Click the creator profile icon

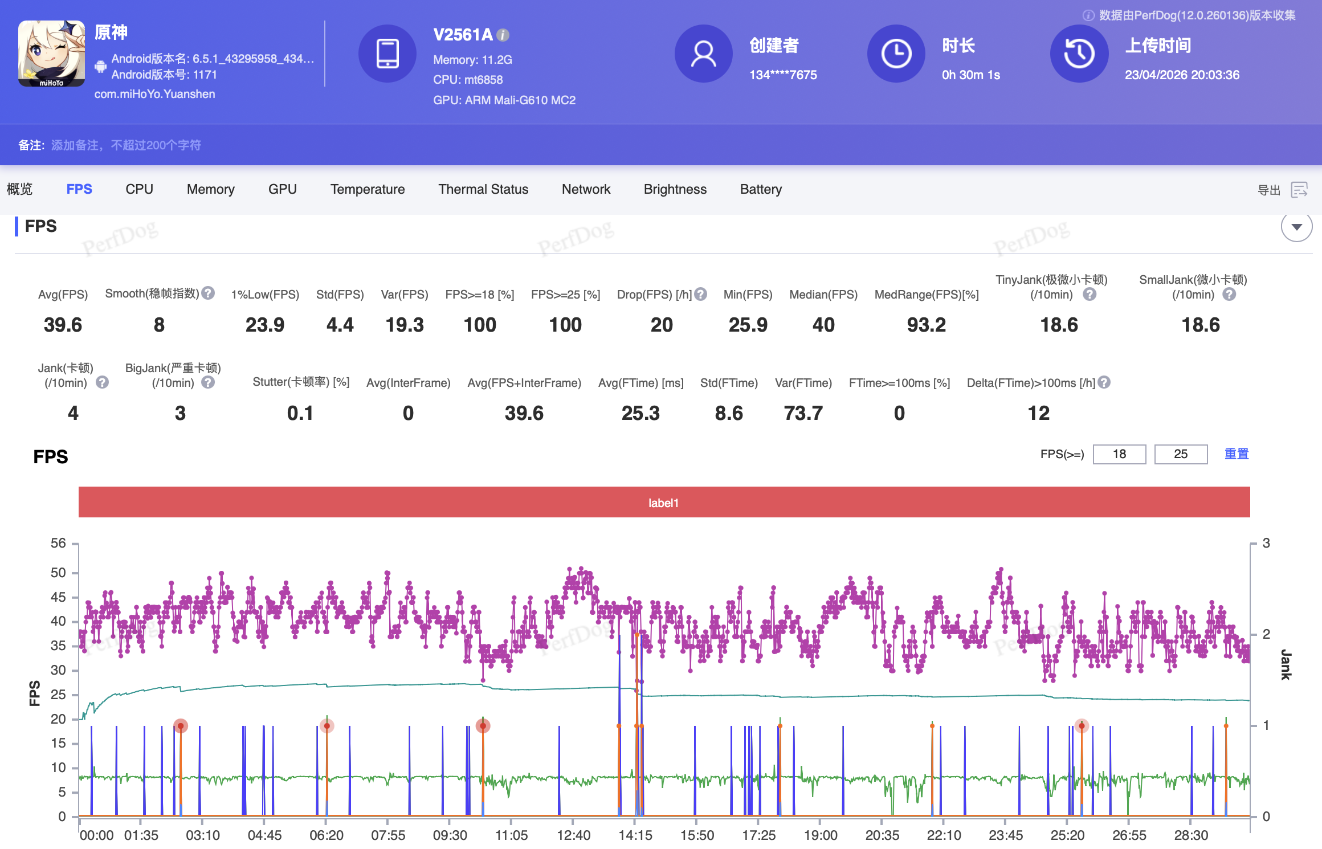coord(704,53)
